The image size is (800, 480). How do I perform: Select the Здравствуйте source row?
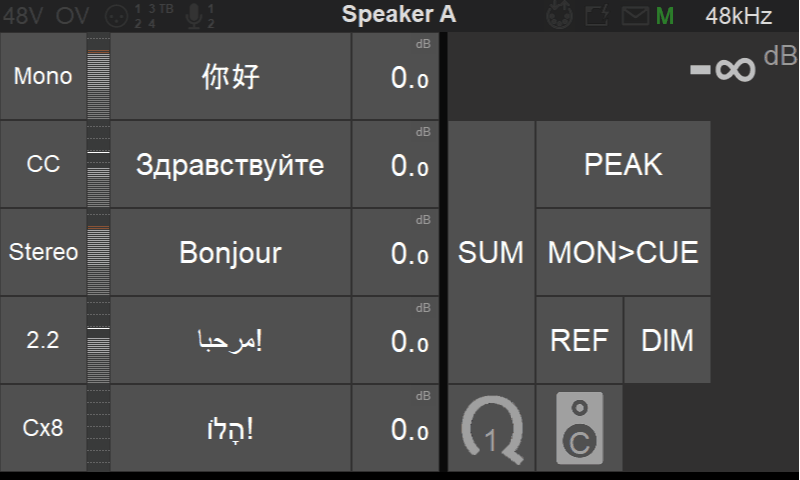coord(230,165)
